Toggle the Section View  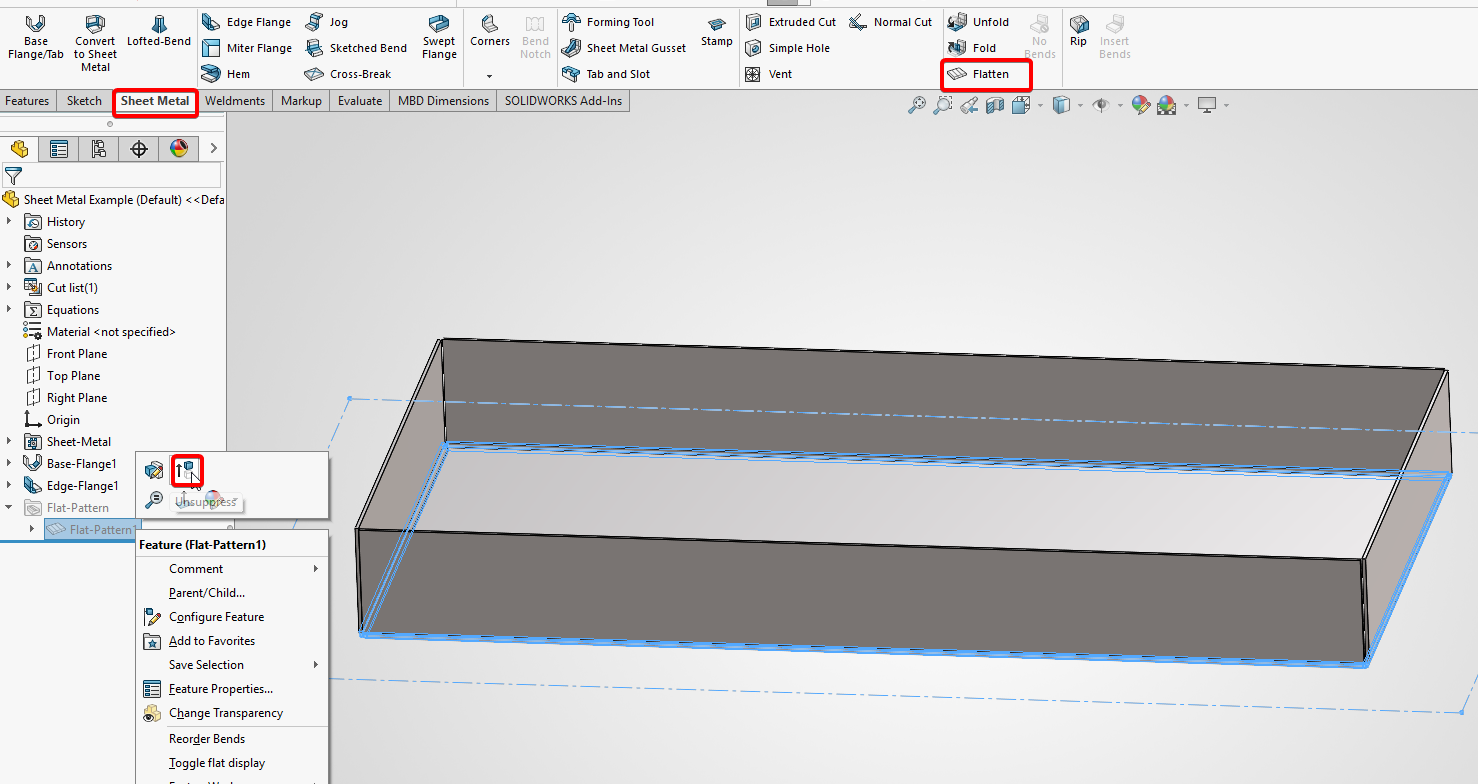[994, 105]
